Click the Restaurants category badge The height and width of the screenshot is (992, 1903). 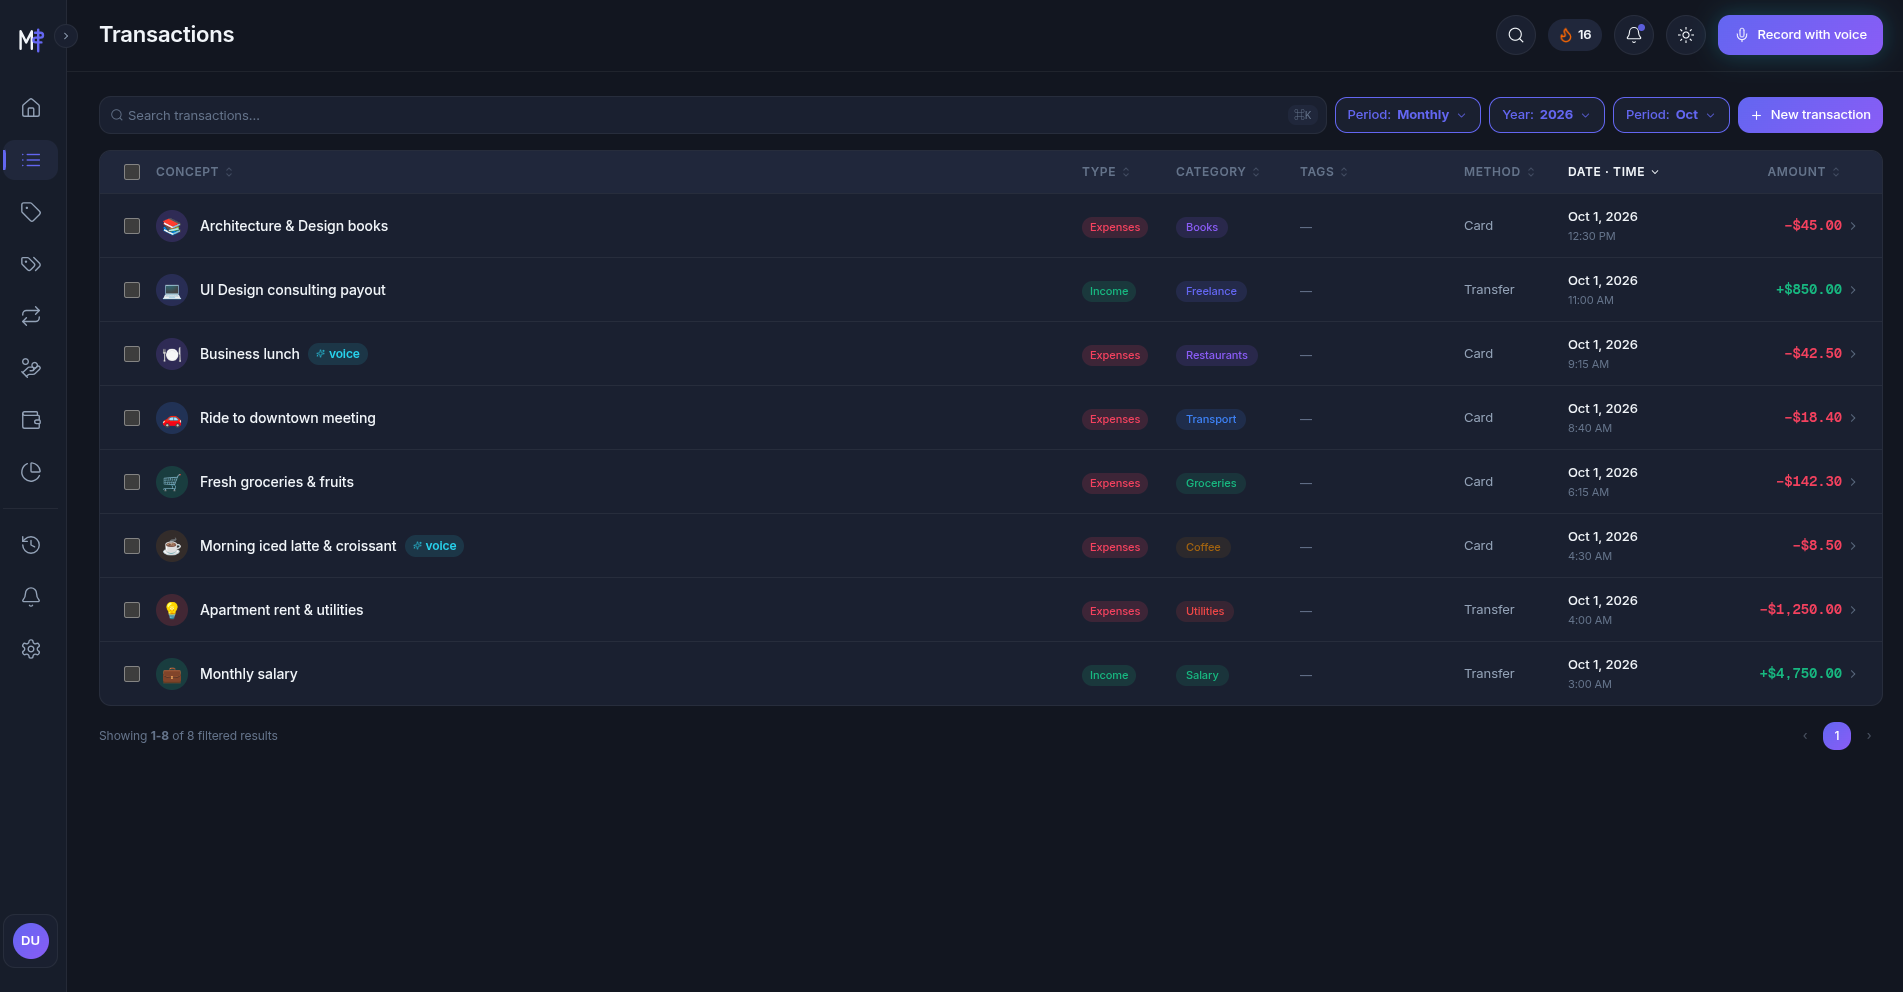(x=1216, y=355)
